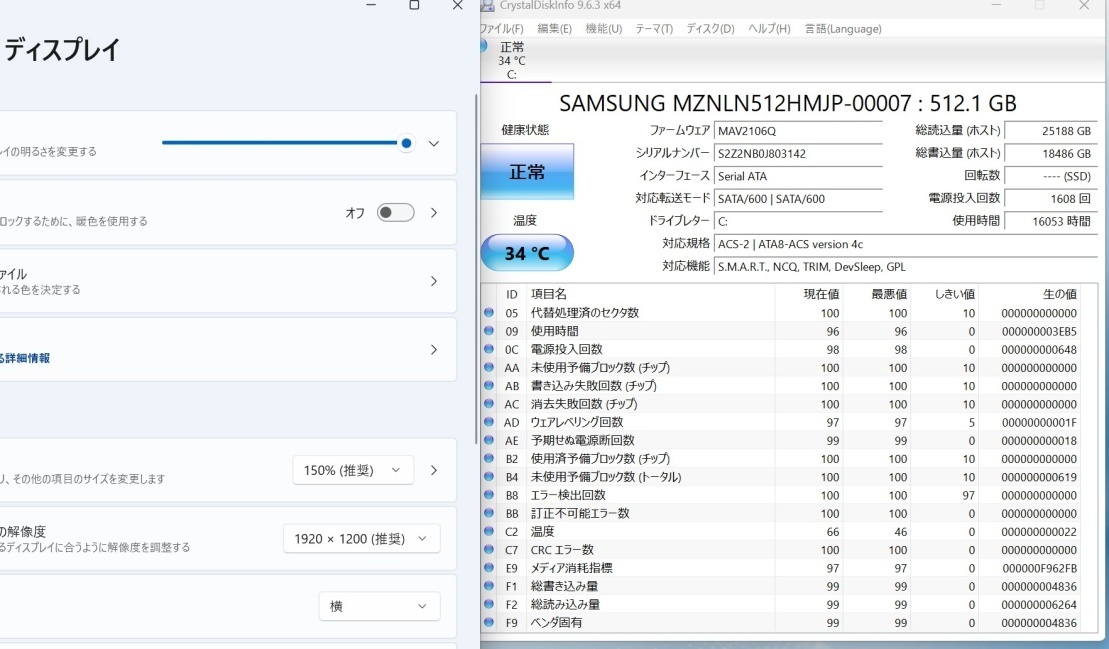Click status icon for 09 使用時間 row
1109x649 pixels.
(488, 331)
